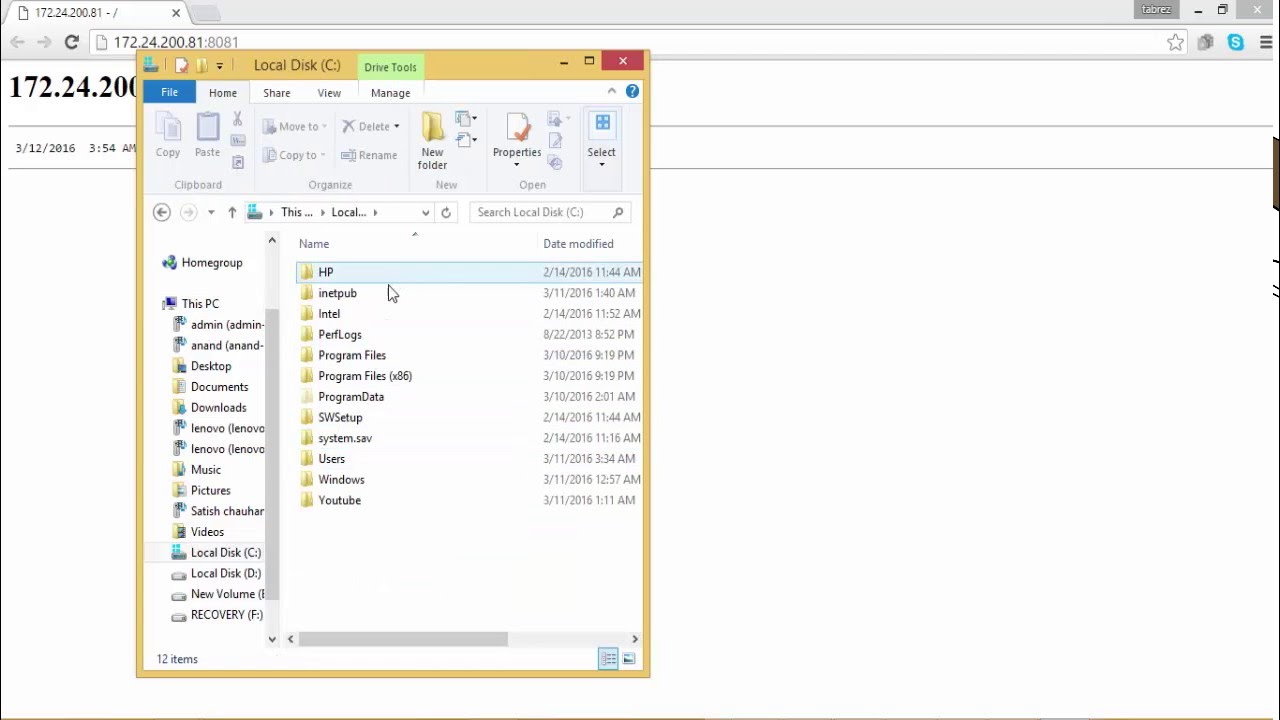Screen dimensions: 1280x720
Task: Open the Copy to dropdown
Action: click(294, 155)
